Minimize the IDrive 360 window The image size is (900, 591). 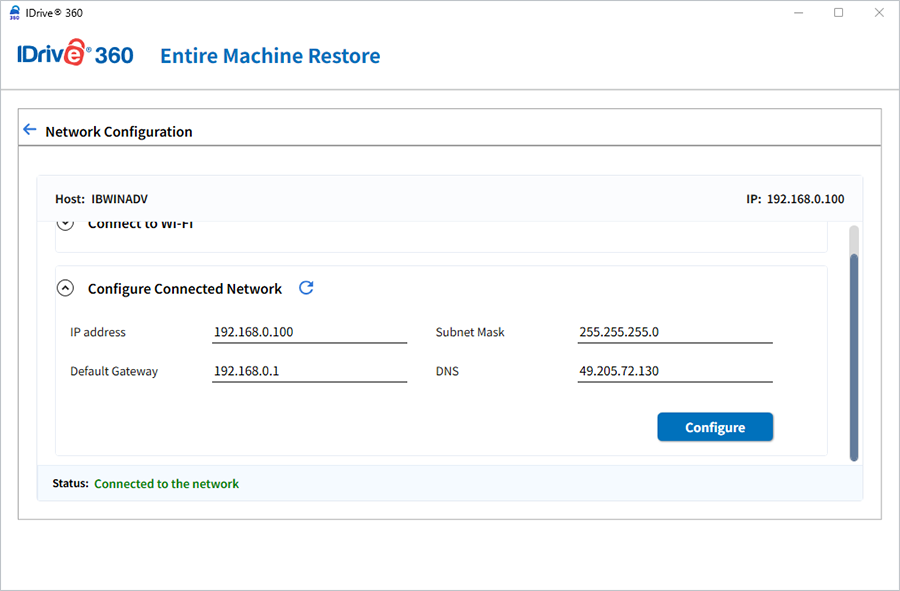point(798,13)
